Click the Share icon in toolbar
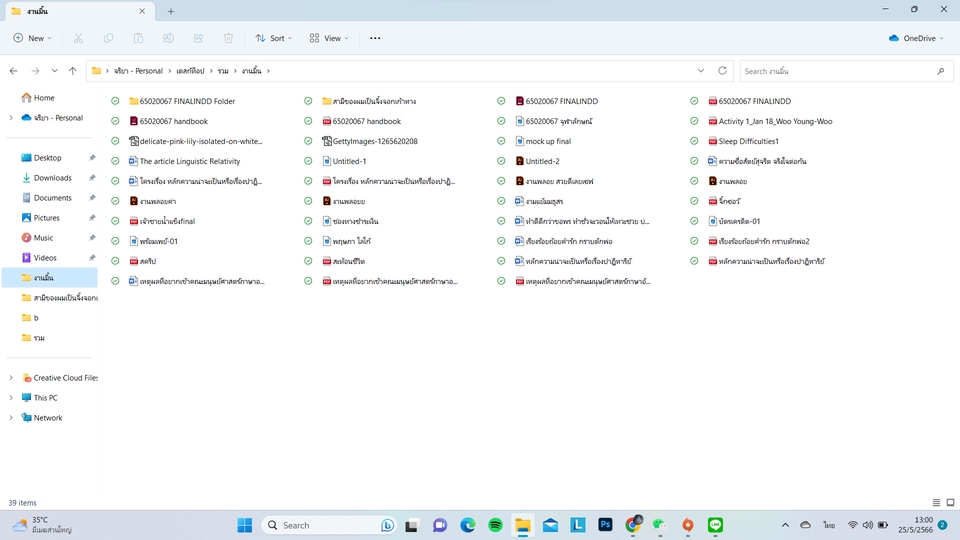Image resolution: width=960 pixels, height=540 pixels. click(x=198, y=38)
